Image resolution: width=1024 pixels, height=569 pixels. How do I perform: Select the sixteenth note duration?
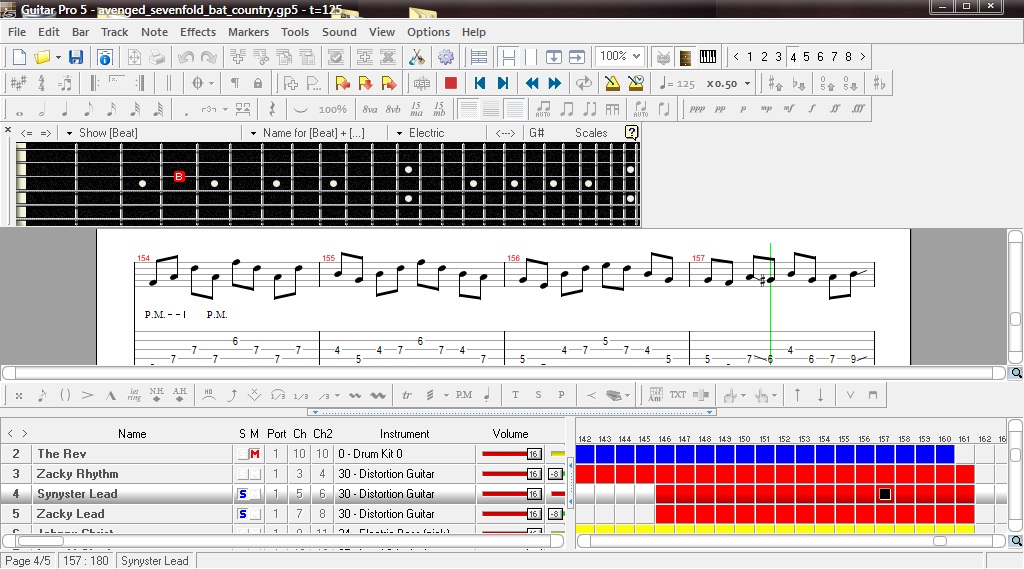[x=112, y=110]
